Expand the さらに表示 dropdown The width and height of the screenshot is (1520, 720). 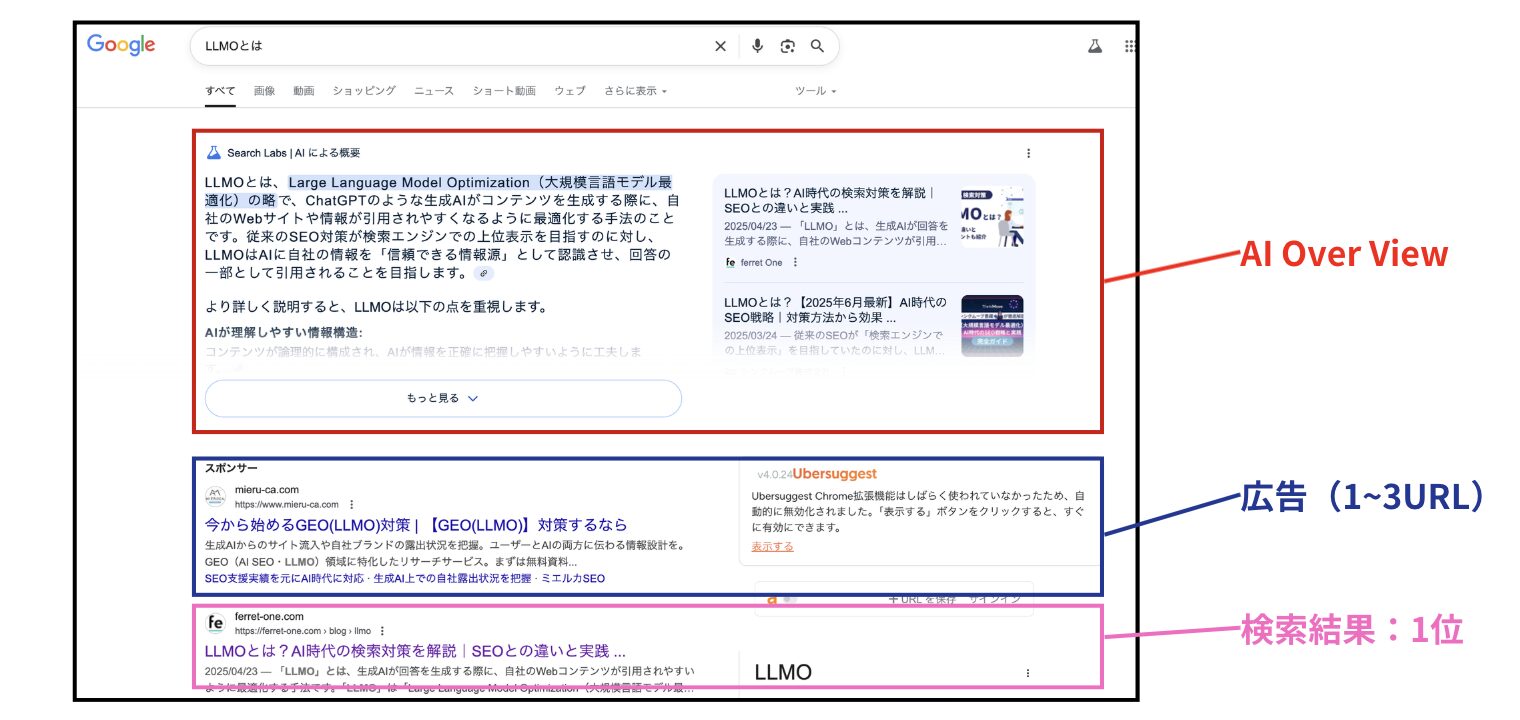635,91
